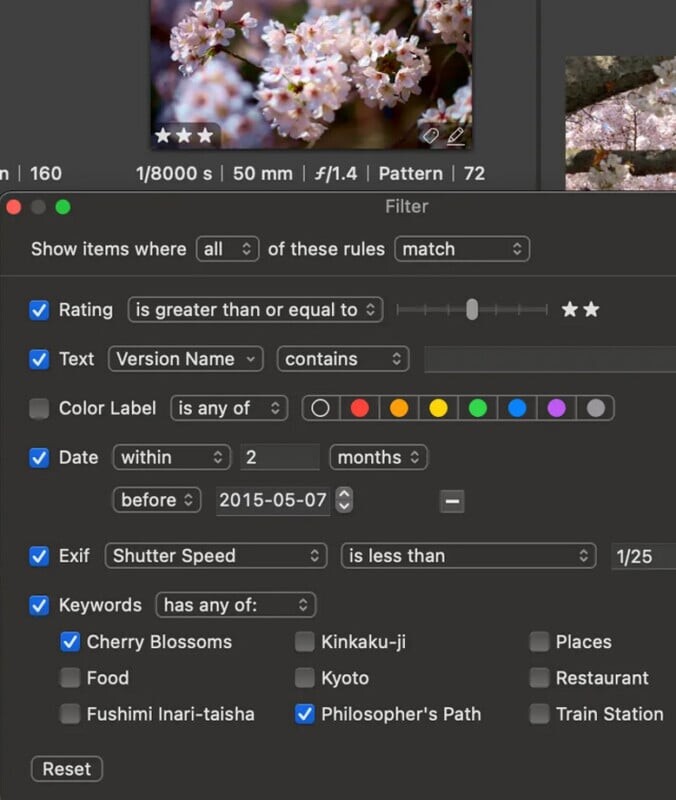Image resolution: width=676 pixels, height=800 pixels.
Task: Open the 'is greater than or equal to' dropdown
Action: coord(255,310)
